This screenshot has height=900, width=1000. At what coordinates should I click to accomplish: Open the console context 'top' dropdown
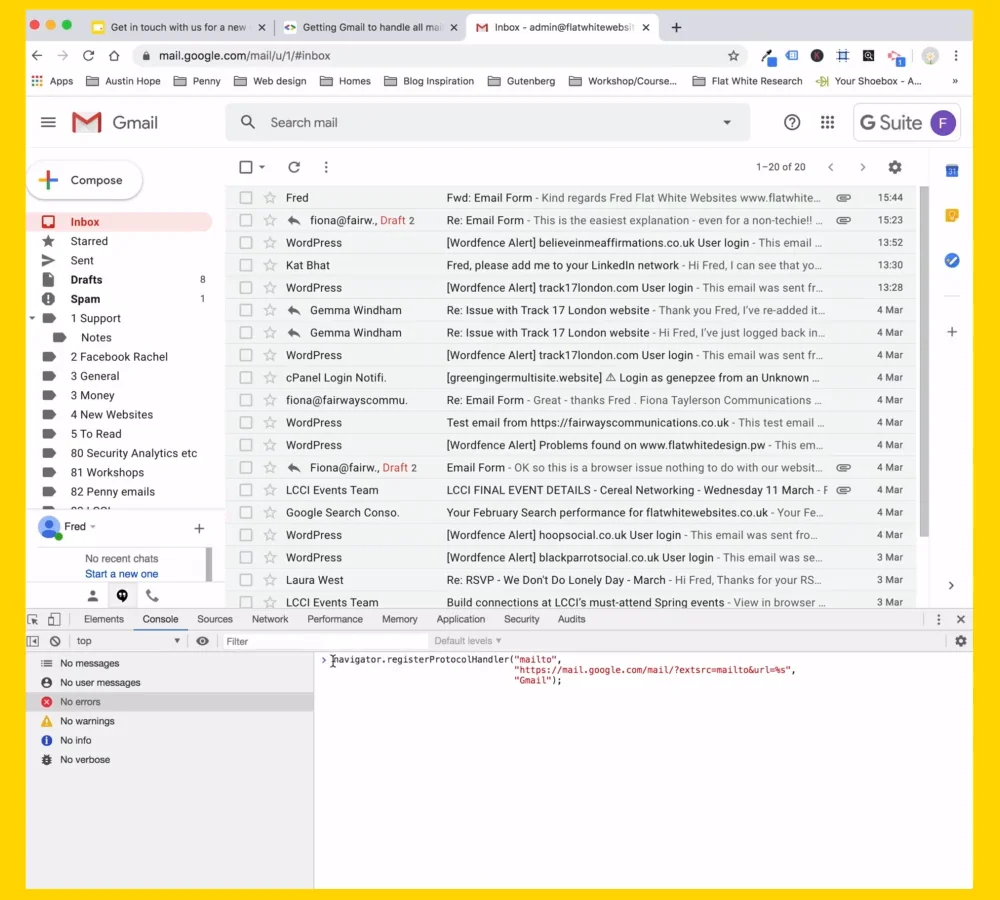(128, 641)
